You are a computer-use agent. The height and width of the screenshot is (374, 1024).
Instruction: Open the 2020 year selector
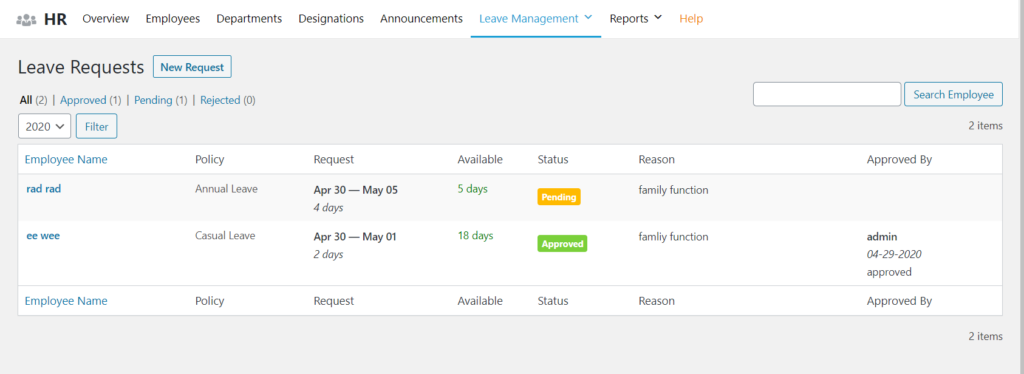coord(44,127)
